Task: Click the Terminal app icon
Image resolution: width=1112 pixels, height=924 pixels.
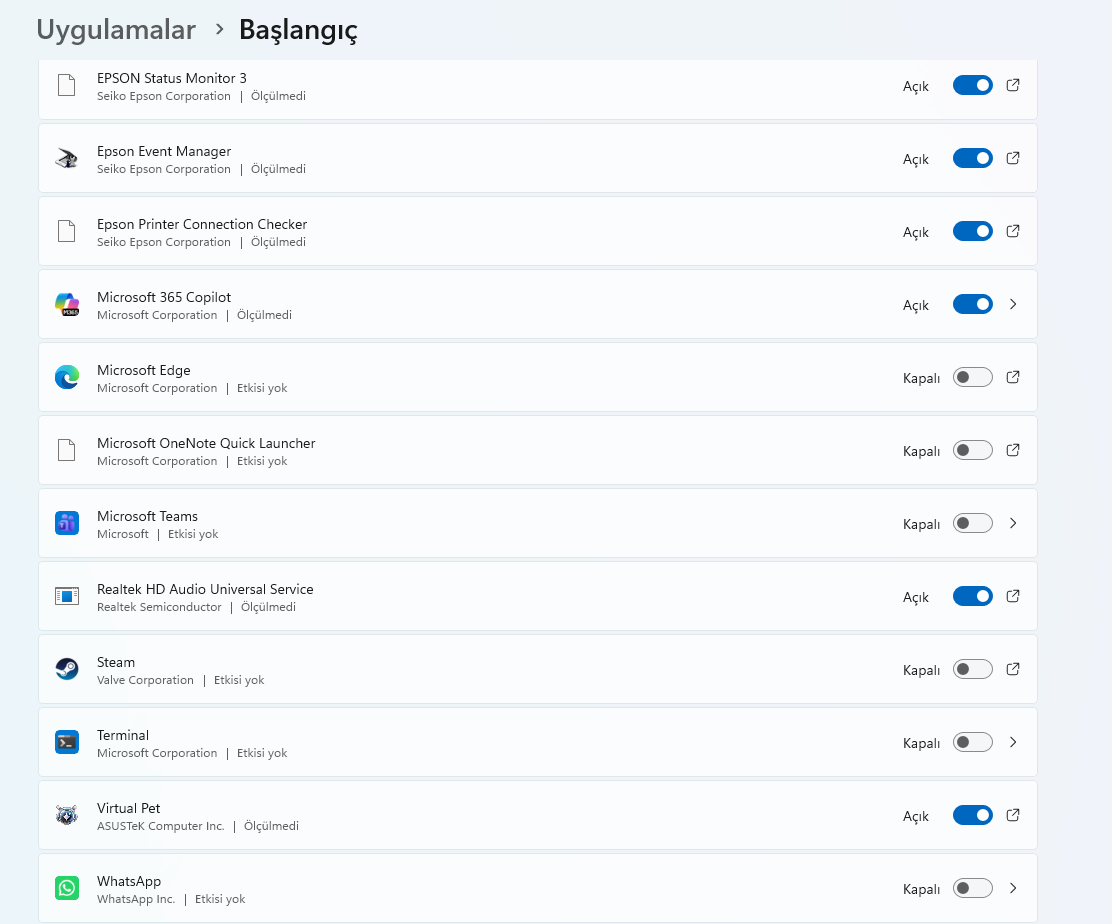Action: (67, 742)
